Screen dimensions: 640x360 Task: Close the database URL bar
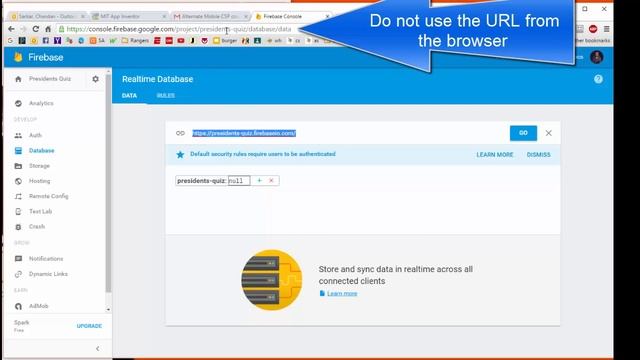tap(549, 133)
